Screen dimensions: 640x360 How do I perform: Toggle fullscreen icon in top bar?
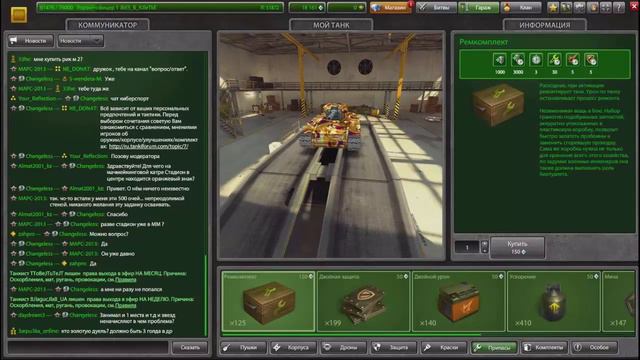pos(606,7)
